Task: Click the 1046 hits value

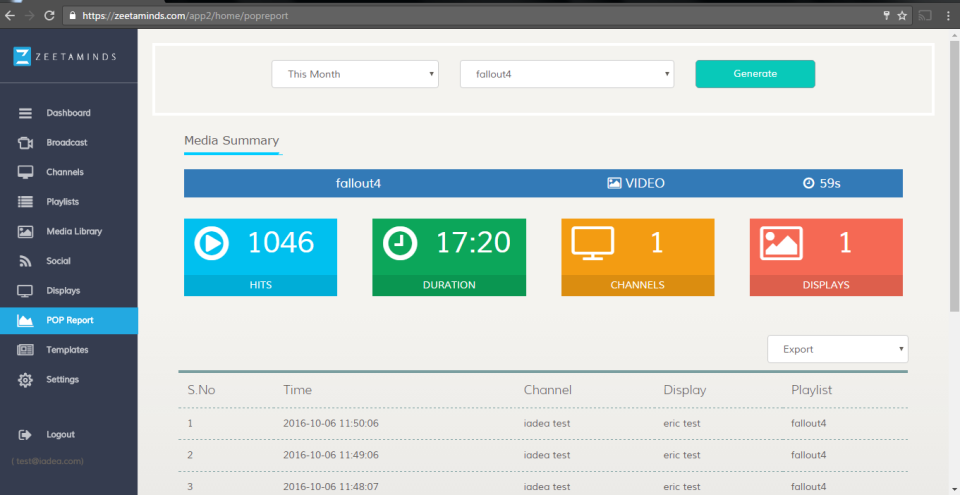Action: 281,243
